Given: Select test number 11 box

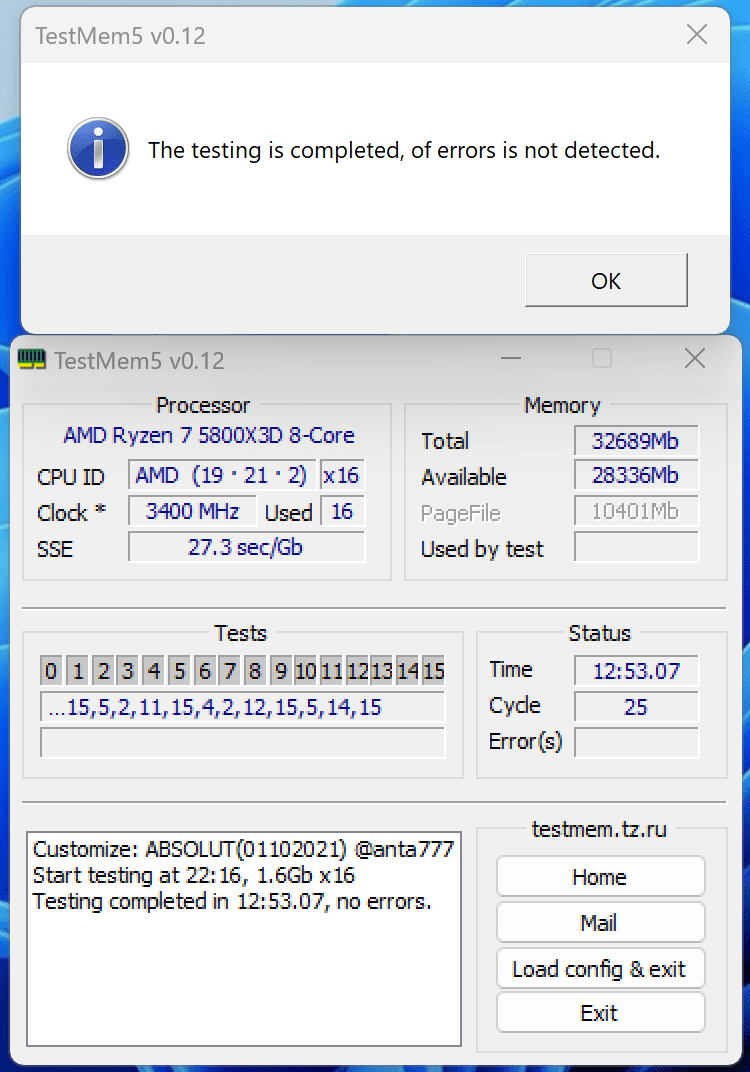Looking at the screenshot, I should tap(332, 671).
